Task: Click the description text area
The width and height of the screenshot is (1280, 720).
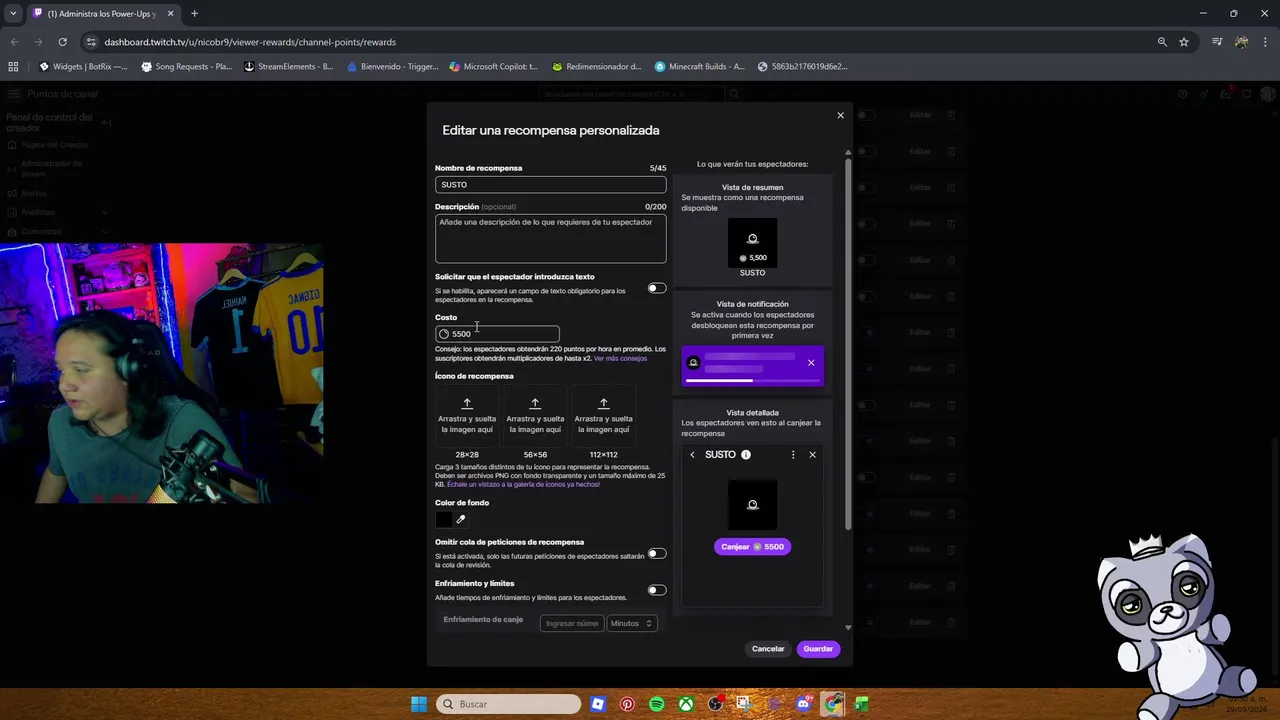Action: [x=550, y=239]
